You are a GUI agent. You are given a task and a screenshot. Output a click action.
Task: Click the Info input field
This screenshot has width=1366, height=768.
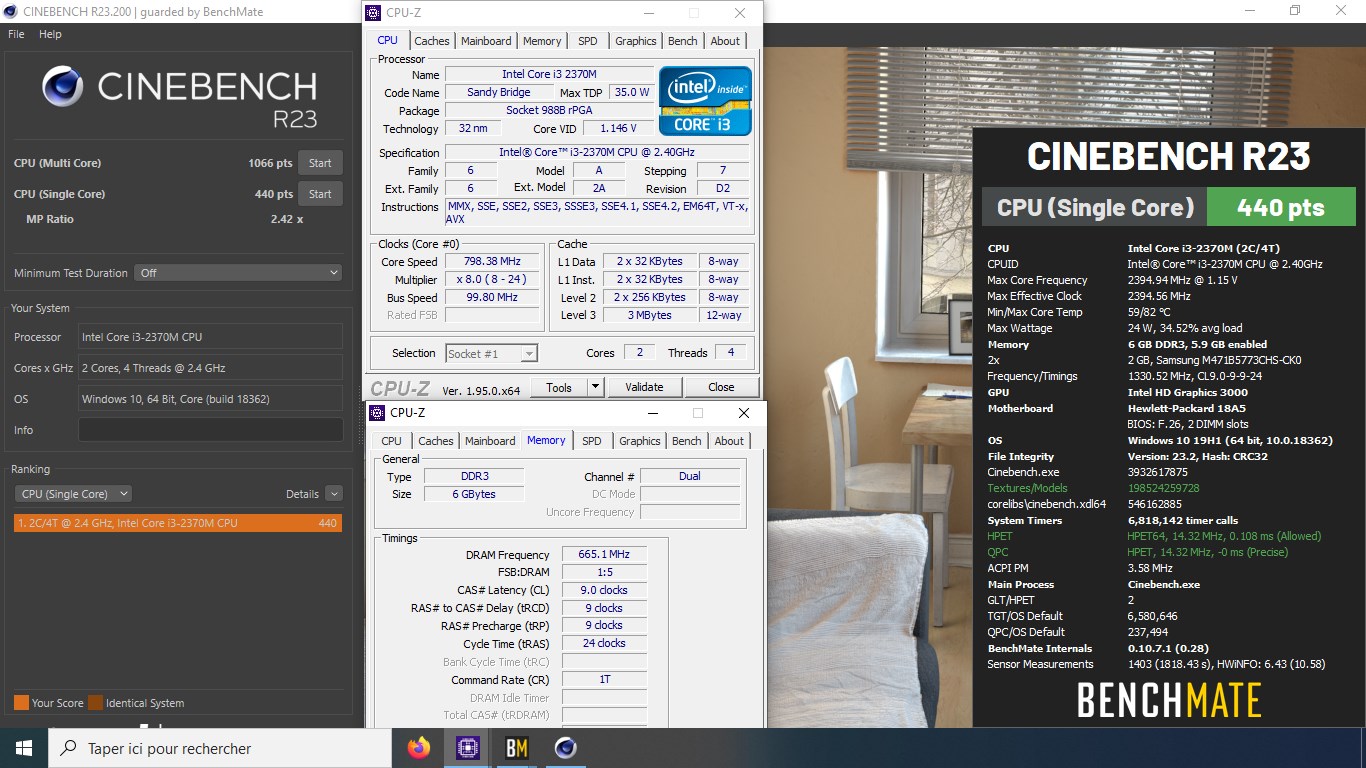coord(210,430)
